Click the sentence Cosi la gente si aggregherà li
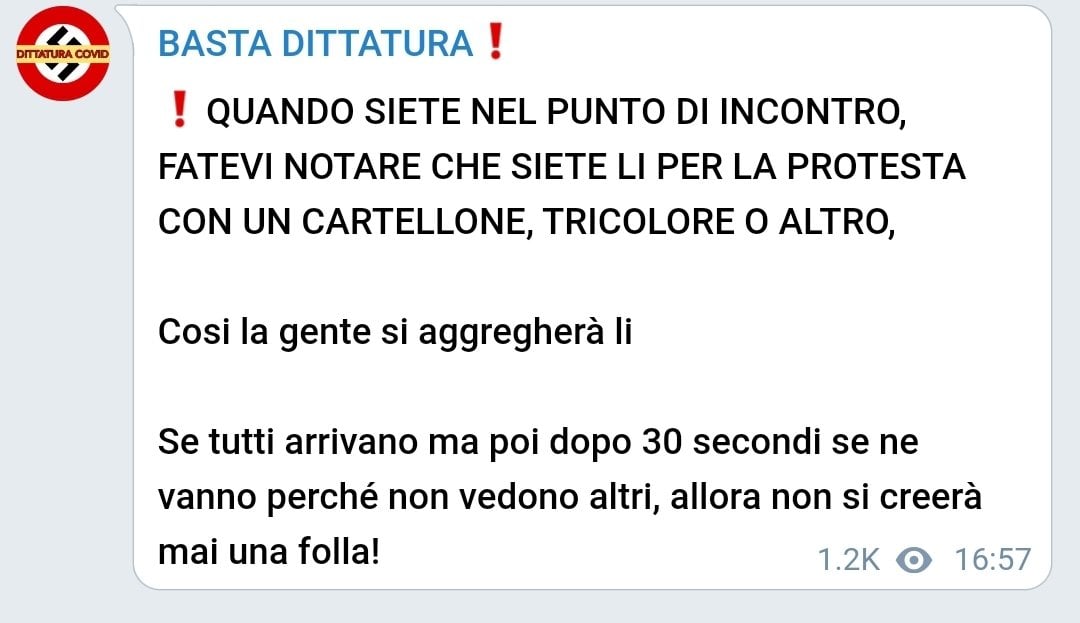The image size is (1080, 623). click(395, 333)
